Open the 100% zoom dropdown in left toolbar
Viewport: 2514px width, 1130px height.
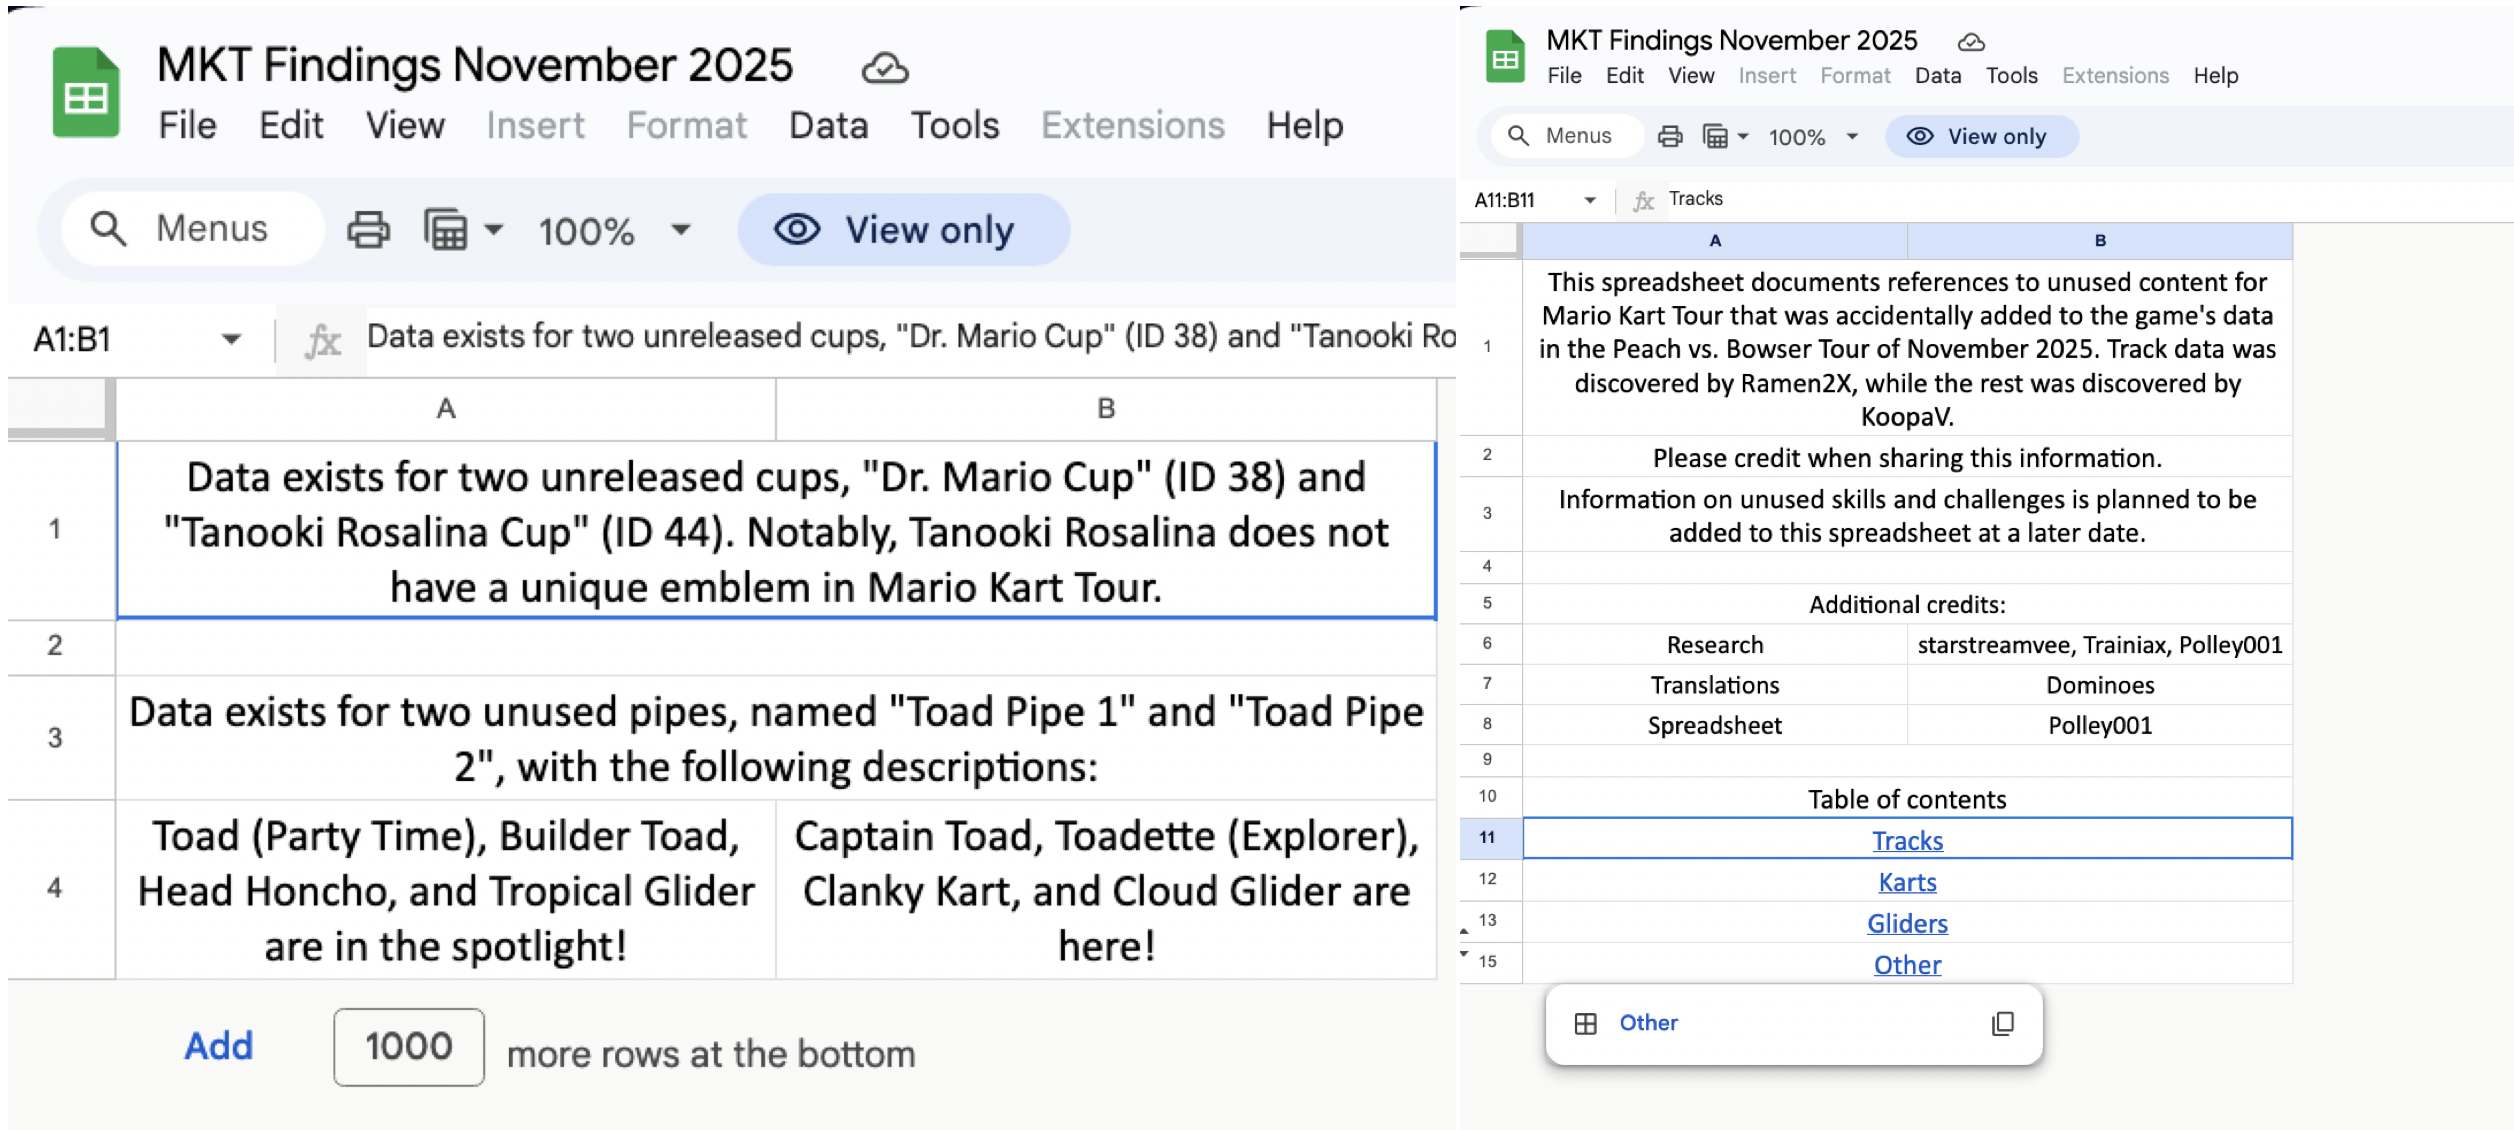tap(681, 230)
